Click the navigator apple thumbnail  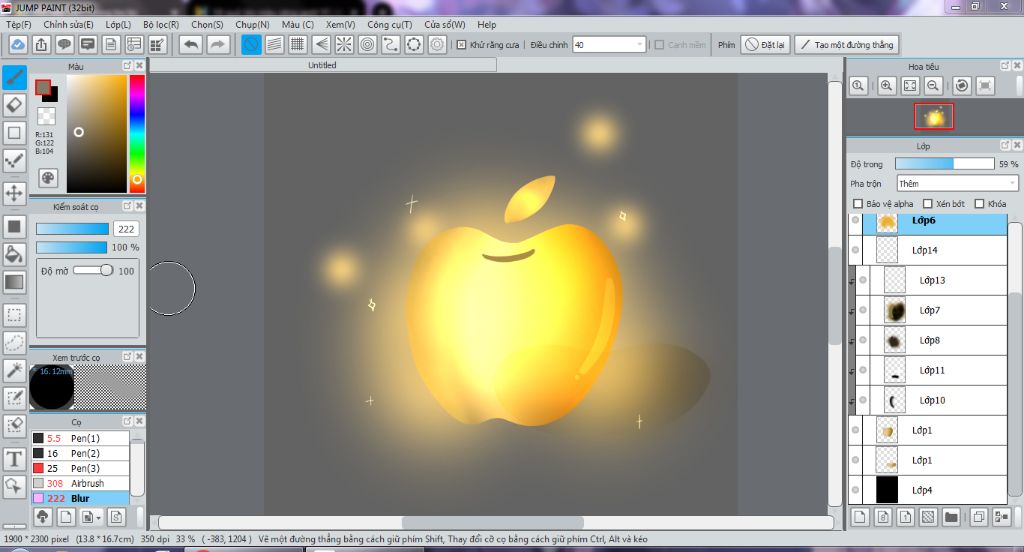click(x=933, y=116)
